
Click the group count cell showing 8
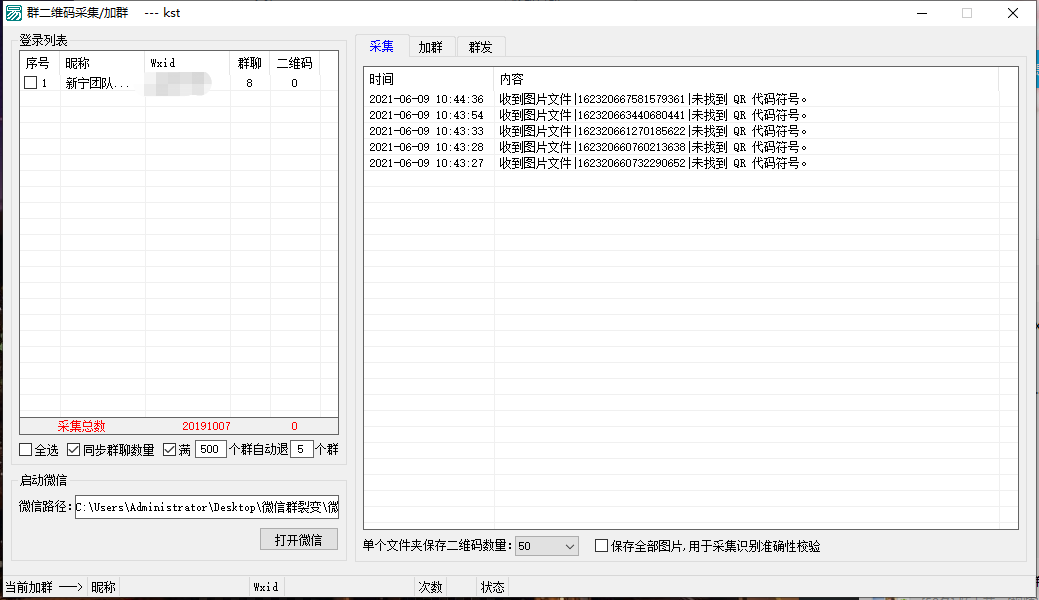pos(249,83)
